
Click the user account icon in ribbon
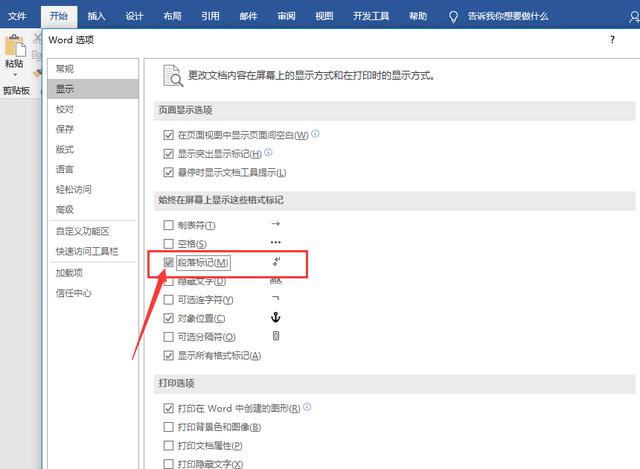coord(634,17)
